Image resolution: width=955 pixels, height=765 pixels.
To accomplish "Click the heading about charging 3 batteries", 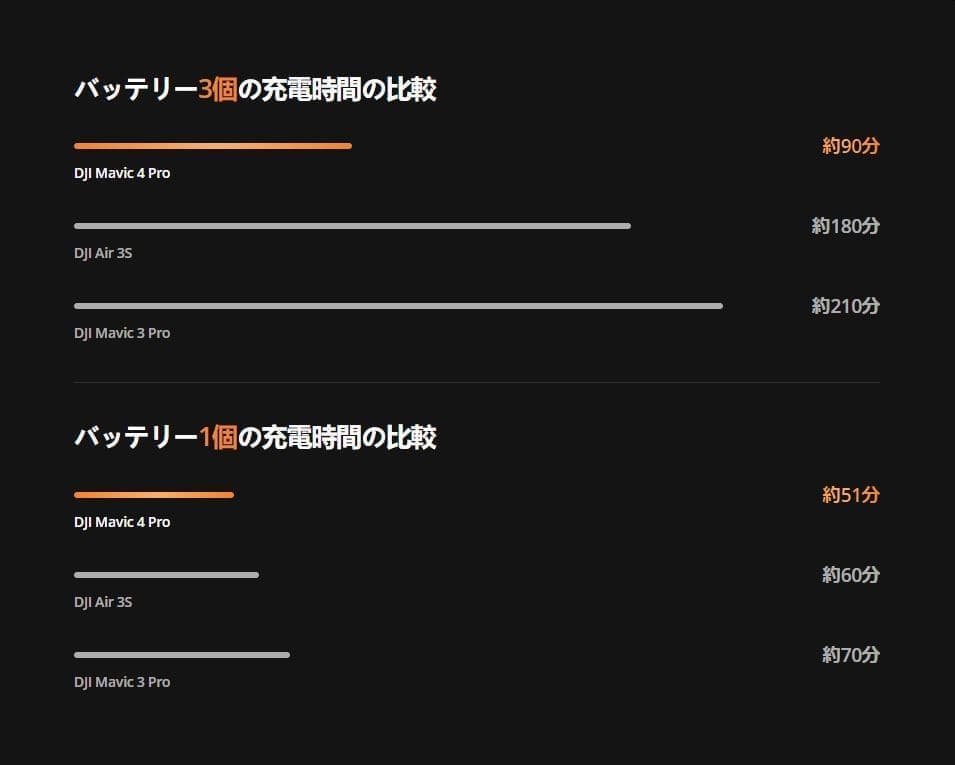I will [255, 90].
